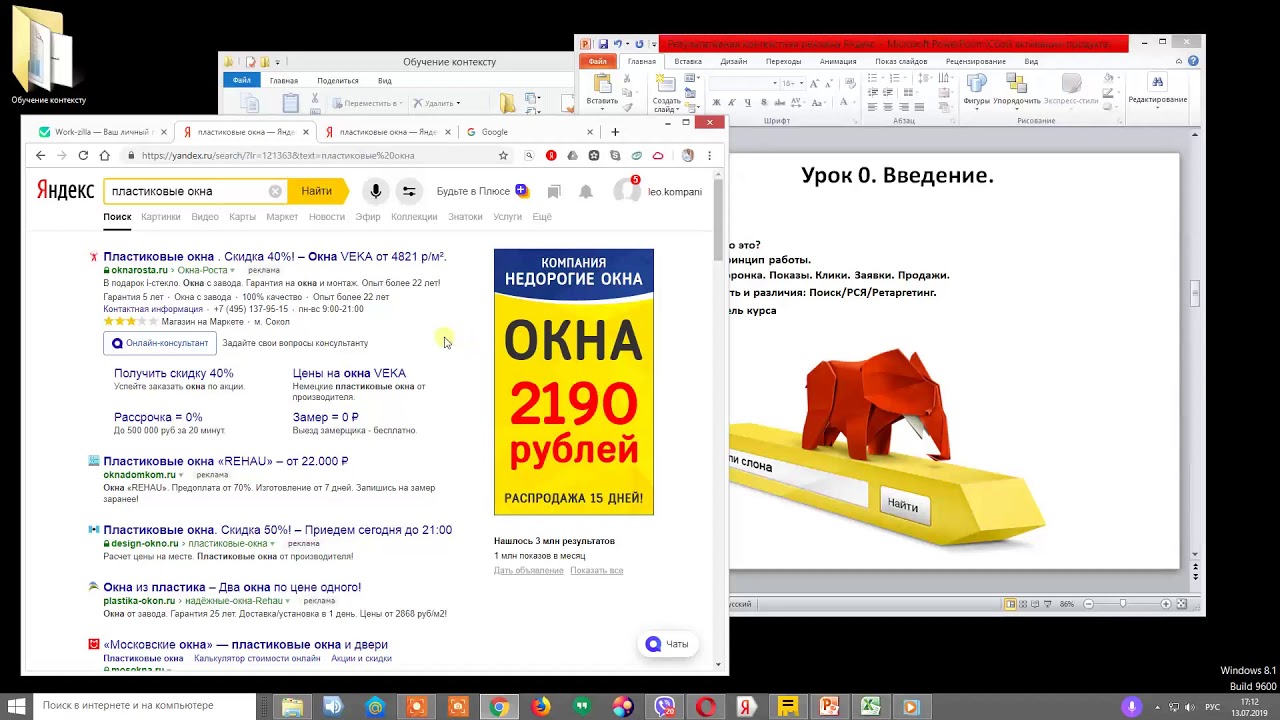Open the Пластиковые окна REHAU ad link
Viewport: 1280px width, 720px height.
pos(225,461)
